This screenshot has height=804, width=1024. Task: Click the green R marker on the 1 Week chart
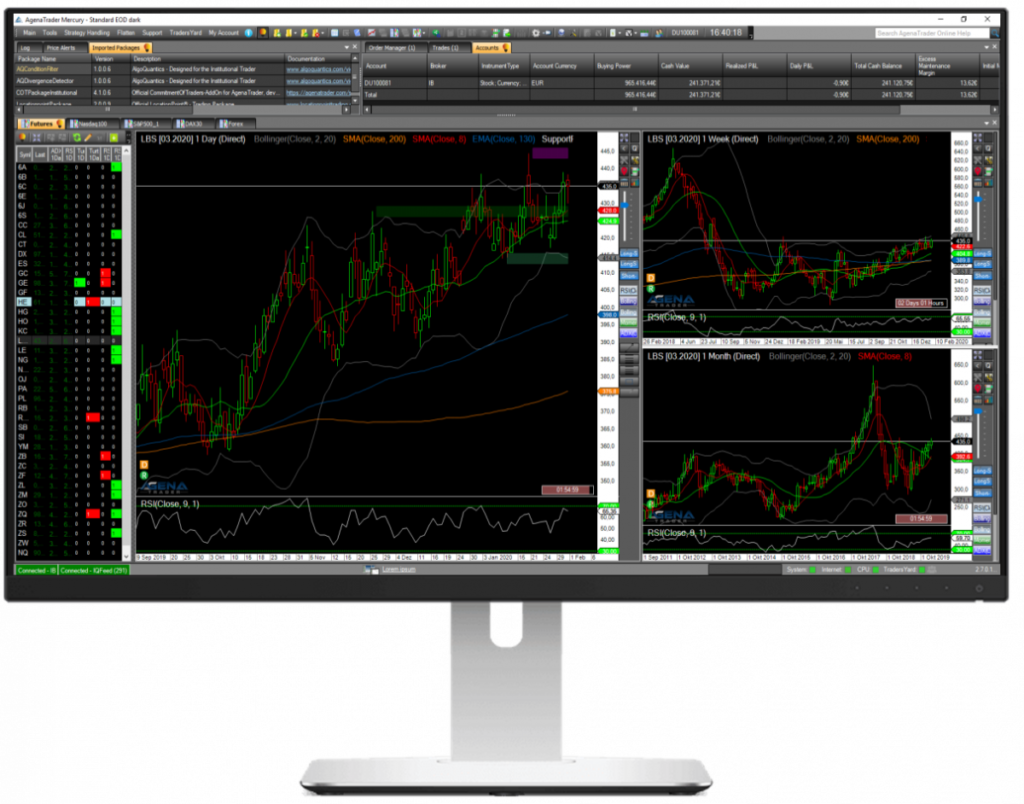click(650, 288)
